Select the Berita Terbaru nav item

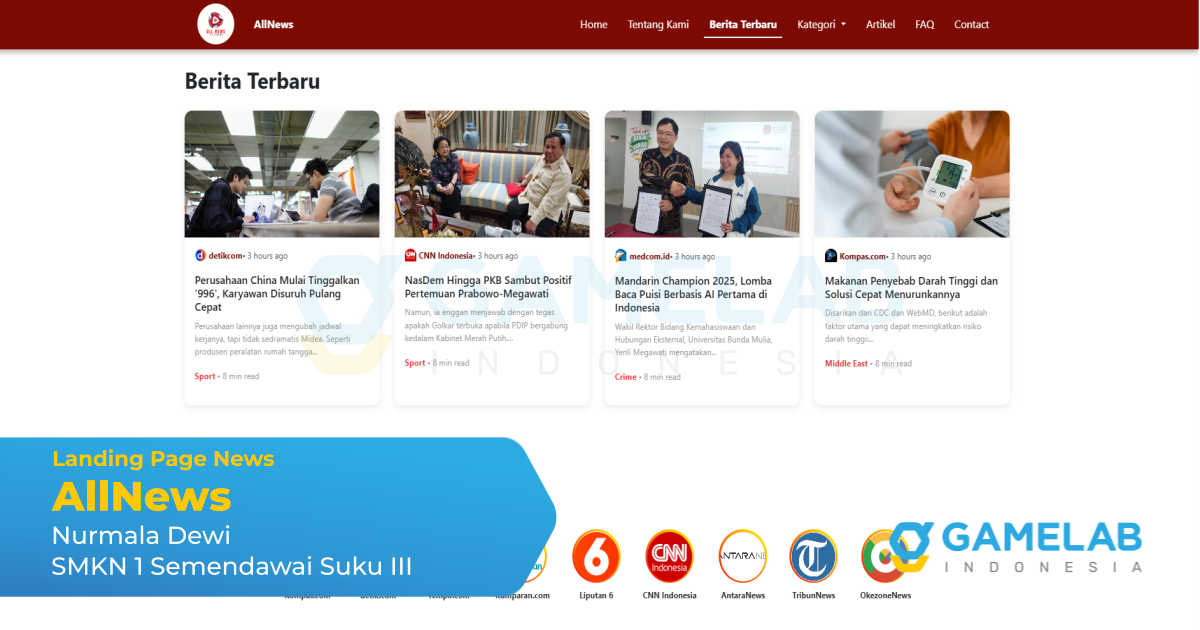coord(743,24)
